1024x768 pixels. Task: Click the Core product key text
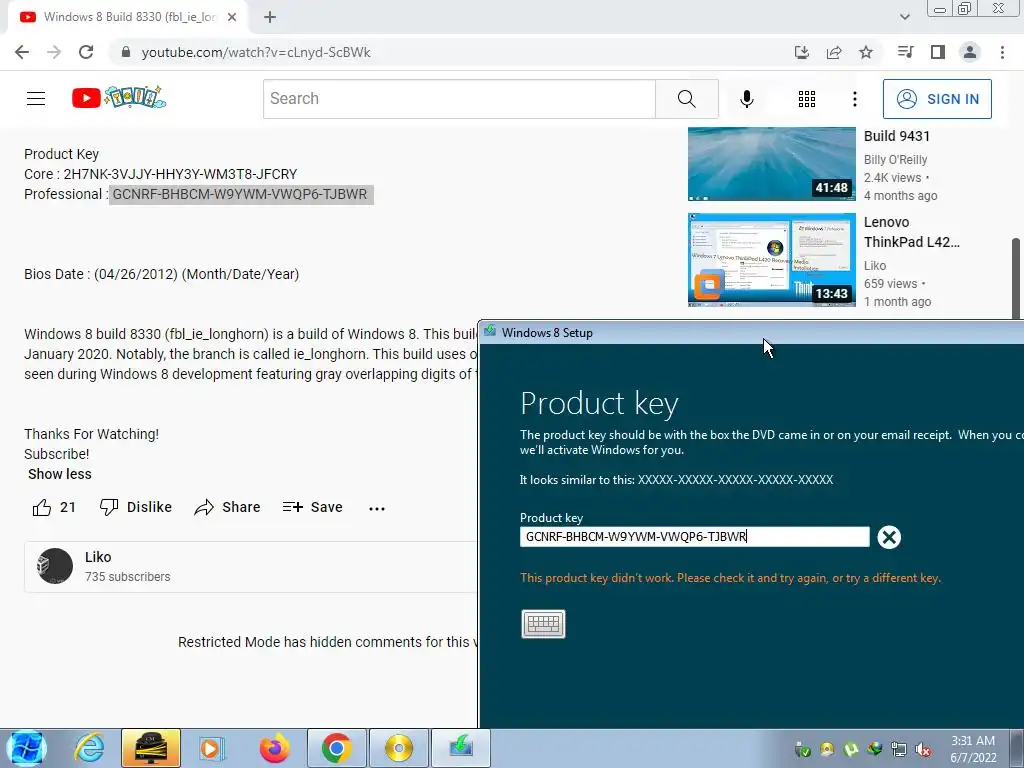180,174
